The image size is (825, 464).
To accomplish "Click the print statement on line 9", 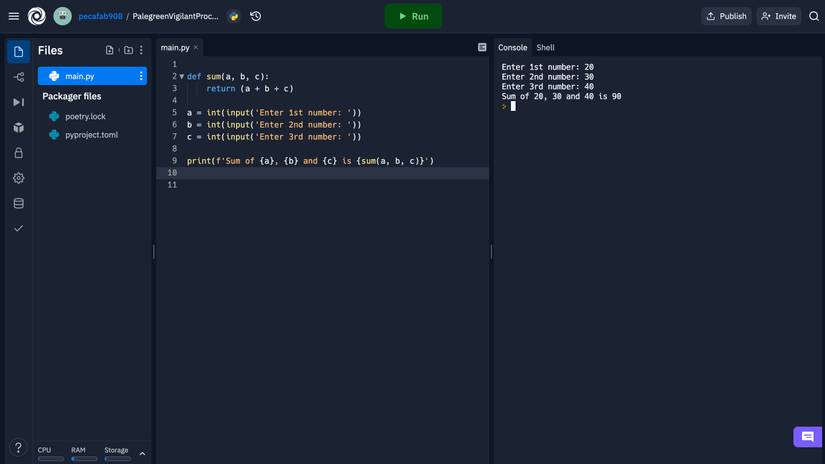I will [x=310, y=161].
